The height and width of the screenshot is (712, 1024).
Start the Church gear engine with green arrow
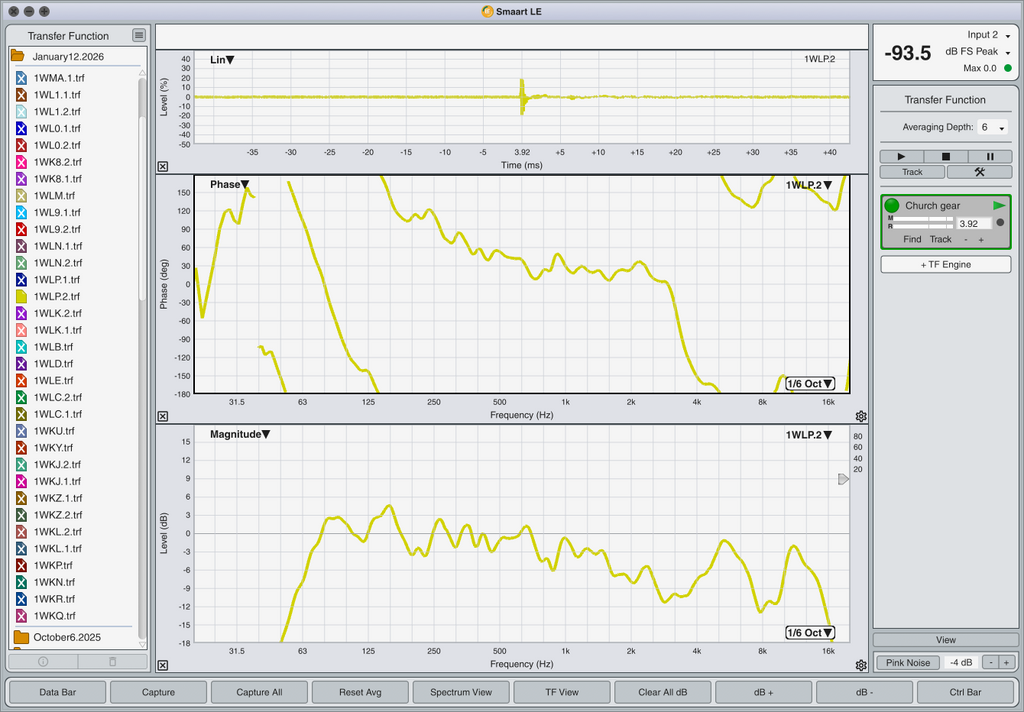[x=998, y=205]
